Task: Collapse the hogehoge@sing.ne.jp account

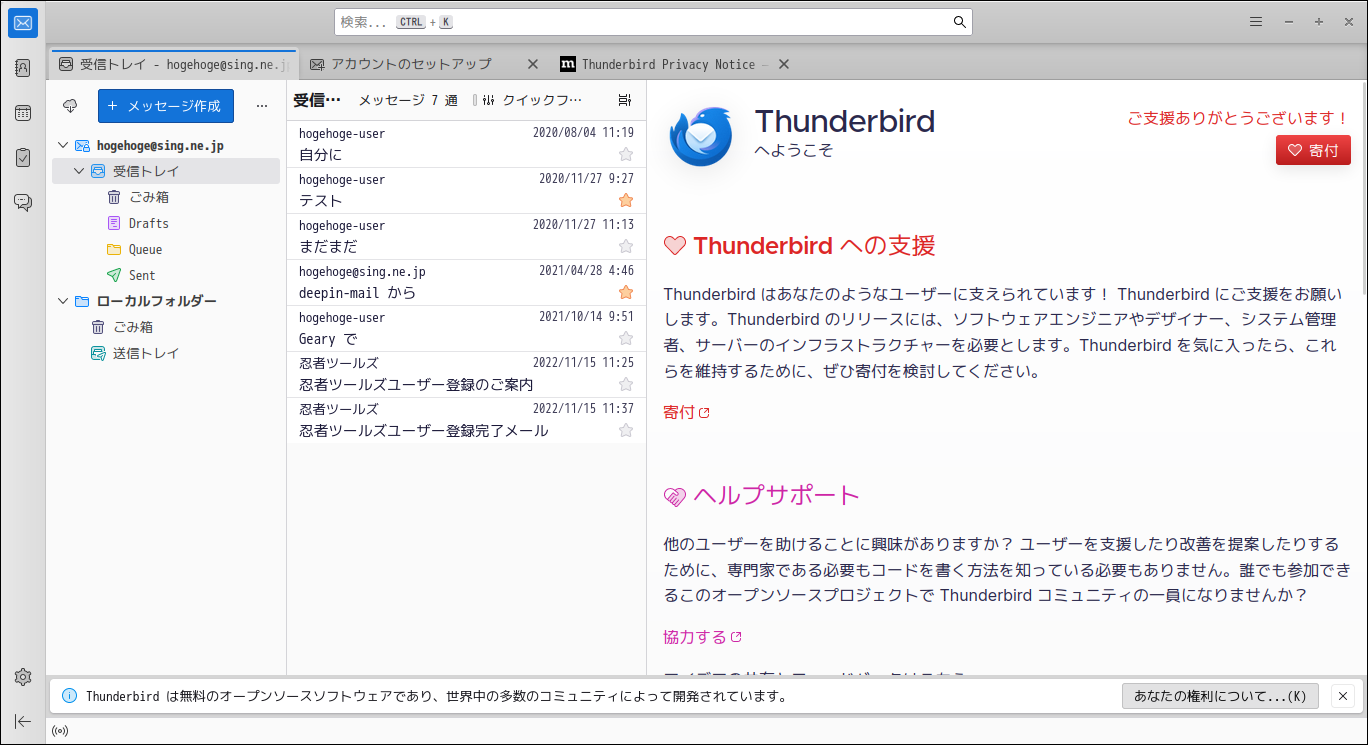Action: pos(63,145)
